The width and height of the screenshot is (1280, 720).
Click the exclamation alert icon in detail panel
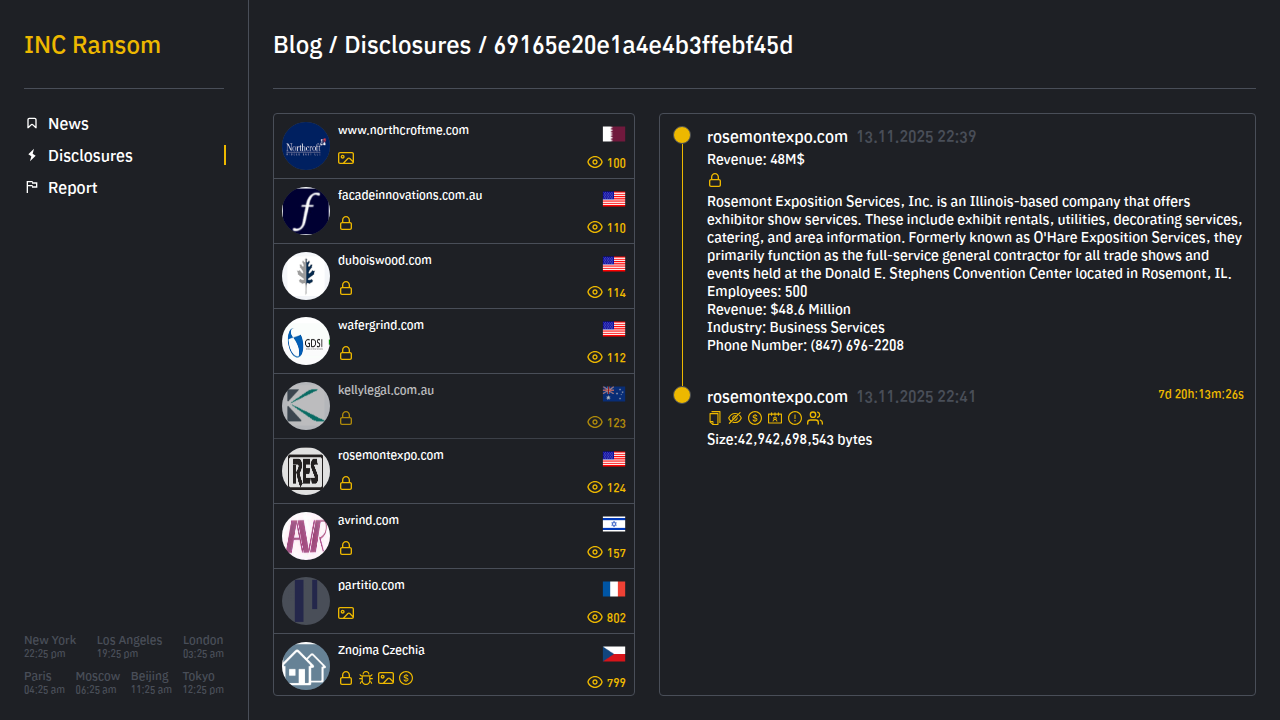[x=795, y=418]
